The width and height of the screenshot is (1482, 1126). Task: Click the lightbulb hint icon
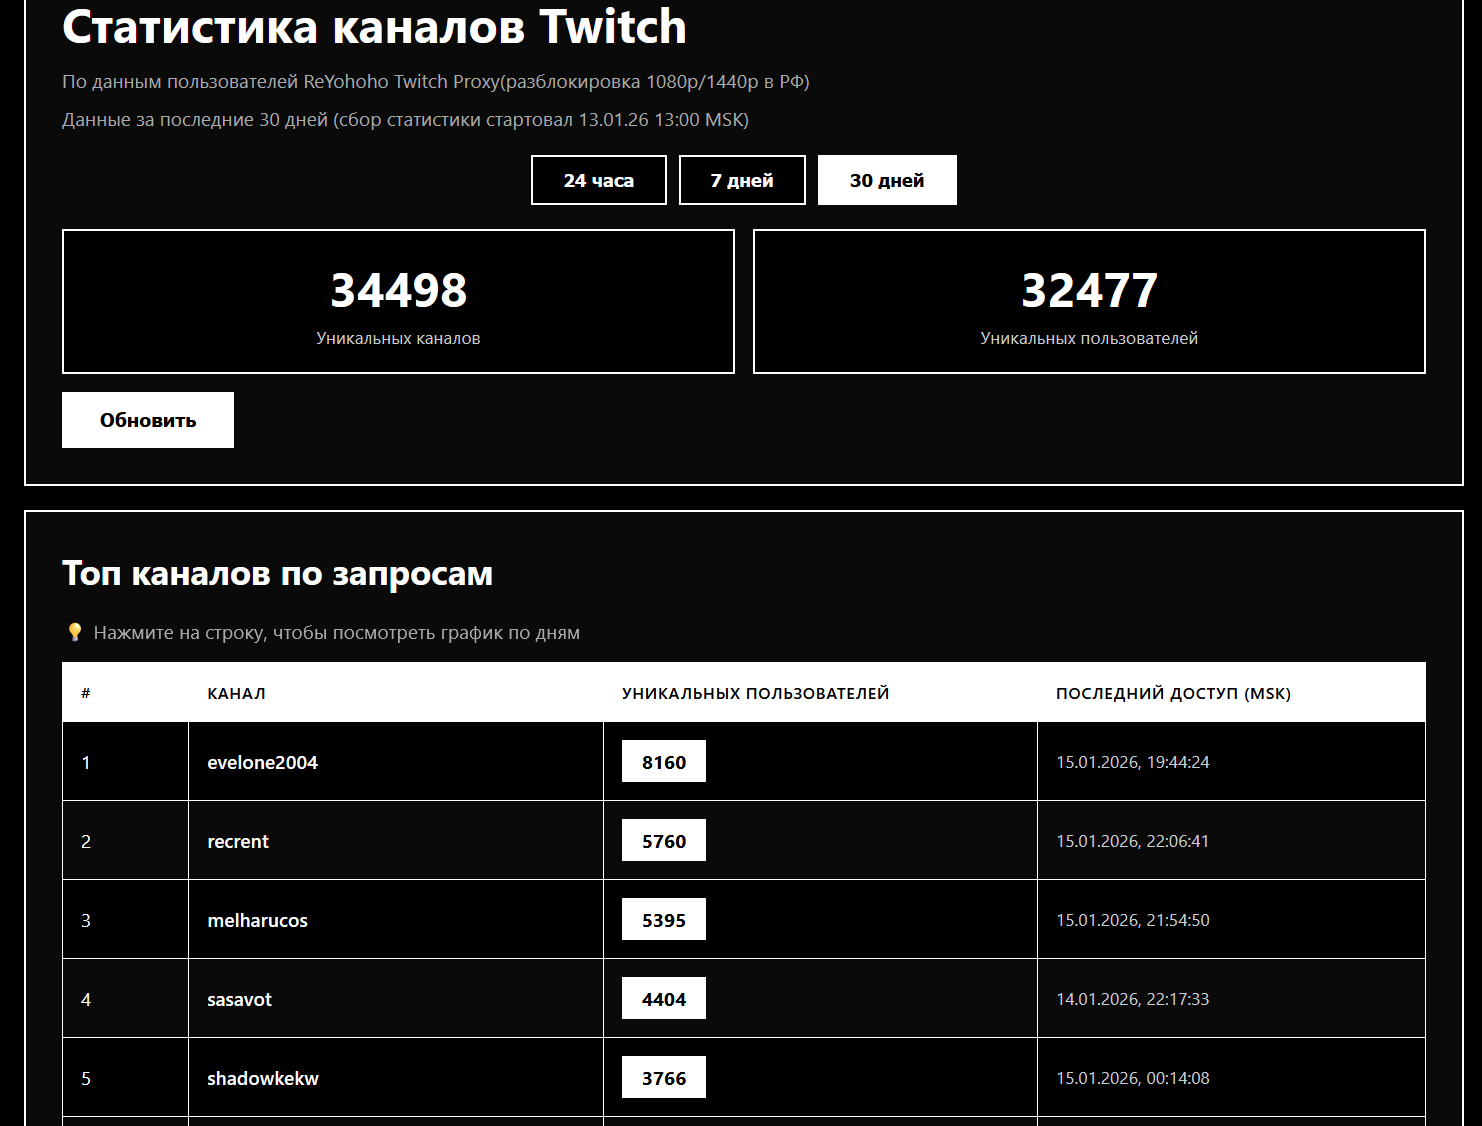click(x=74, y=632)
